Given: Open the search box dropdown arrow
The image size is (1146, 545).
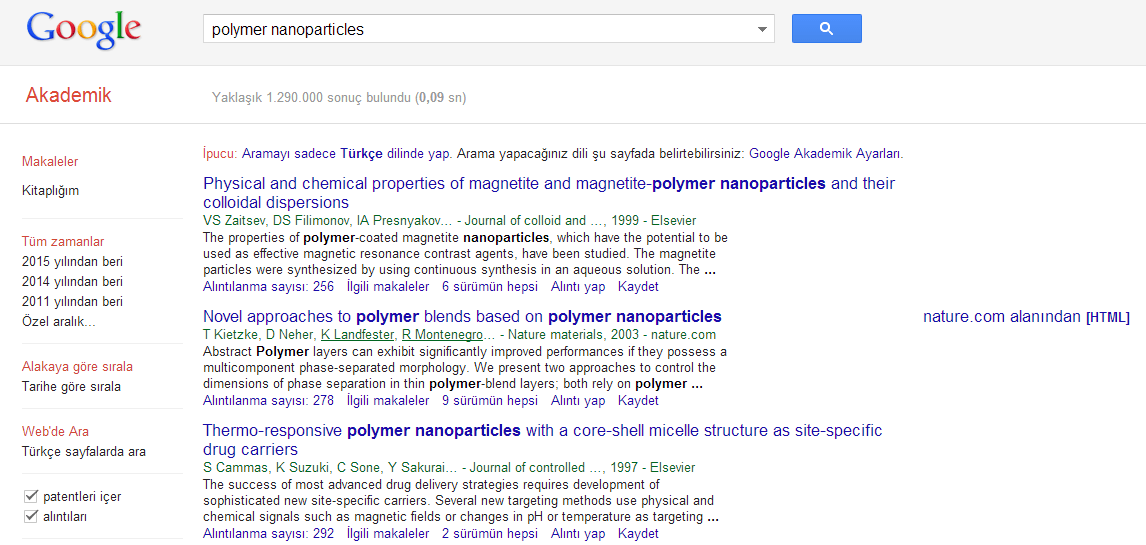Looking at the screenshot, I should coord(763,29).
